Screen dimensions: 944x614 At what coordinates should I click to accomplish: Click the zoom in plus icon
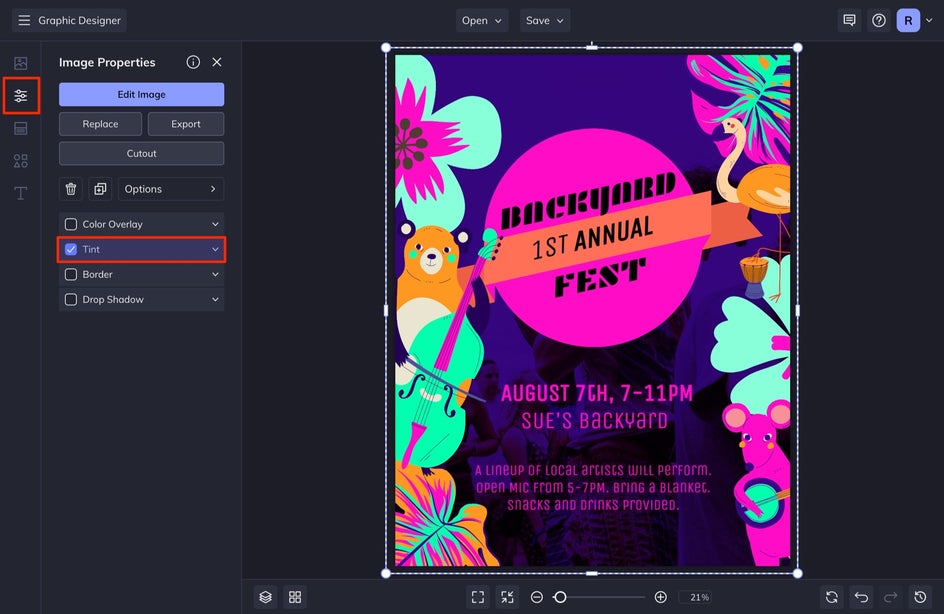(660, 597)
